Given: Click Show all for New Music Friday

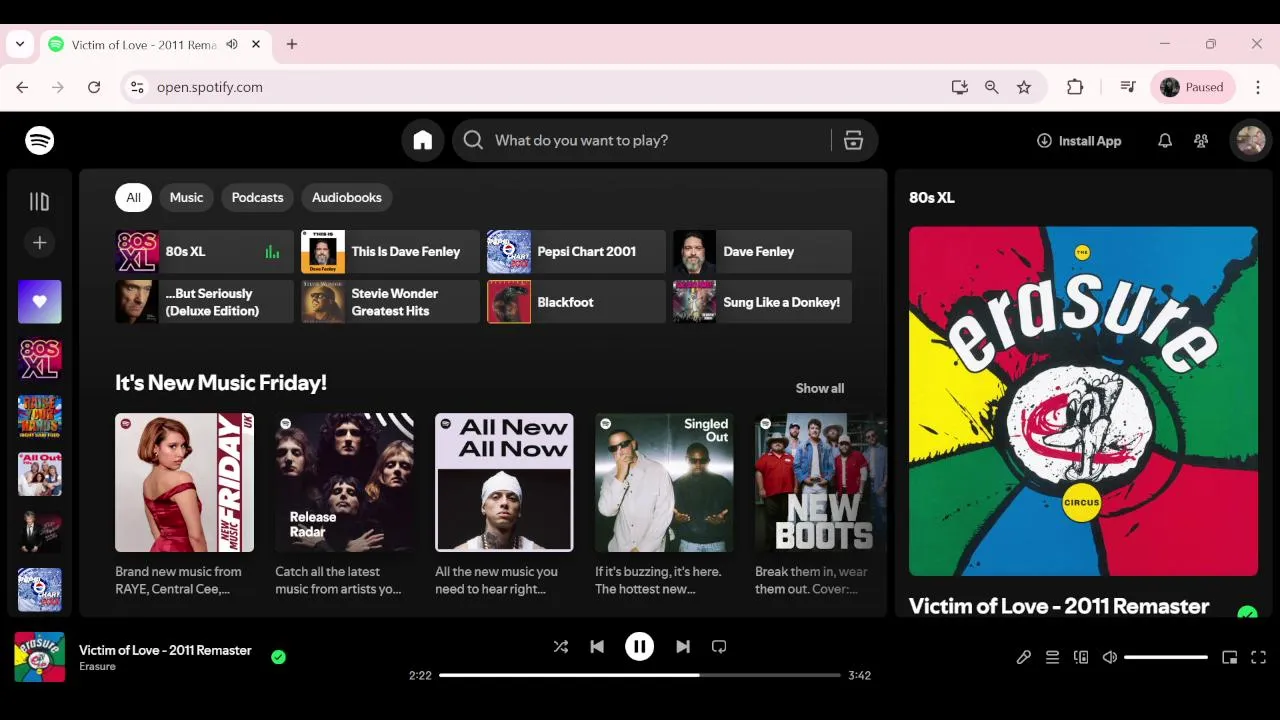Looking at the screenshot, I should 820,389.
